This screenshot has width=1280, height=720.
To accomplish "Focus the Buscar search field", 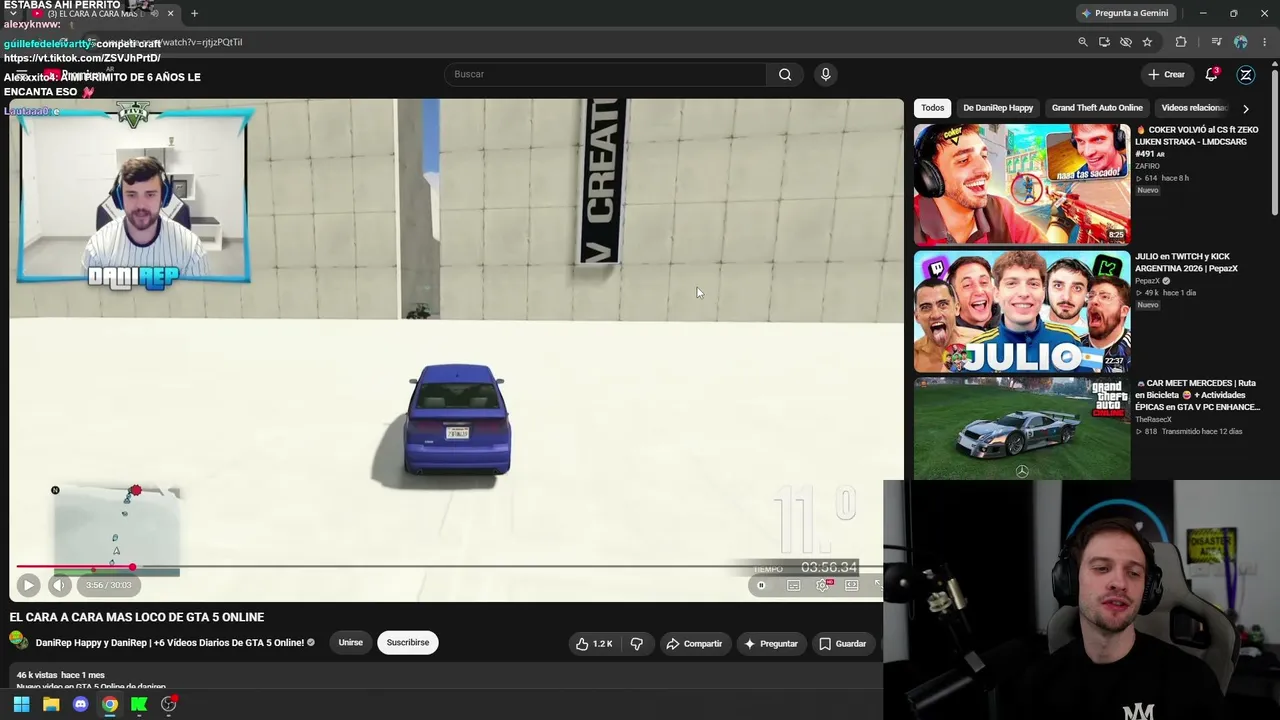I will (x=605, y=74).
